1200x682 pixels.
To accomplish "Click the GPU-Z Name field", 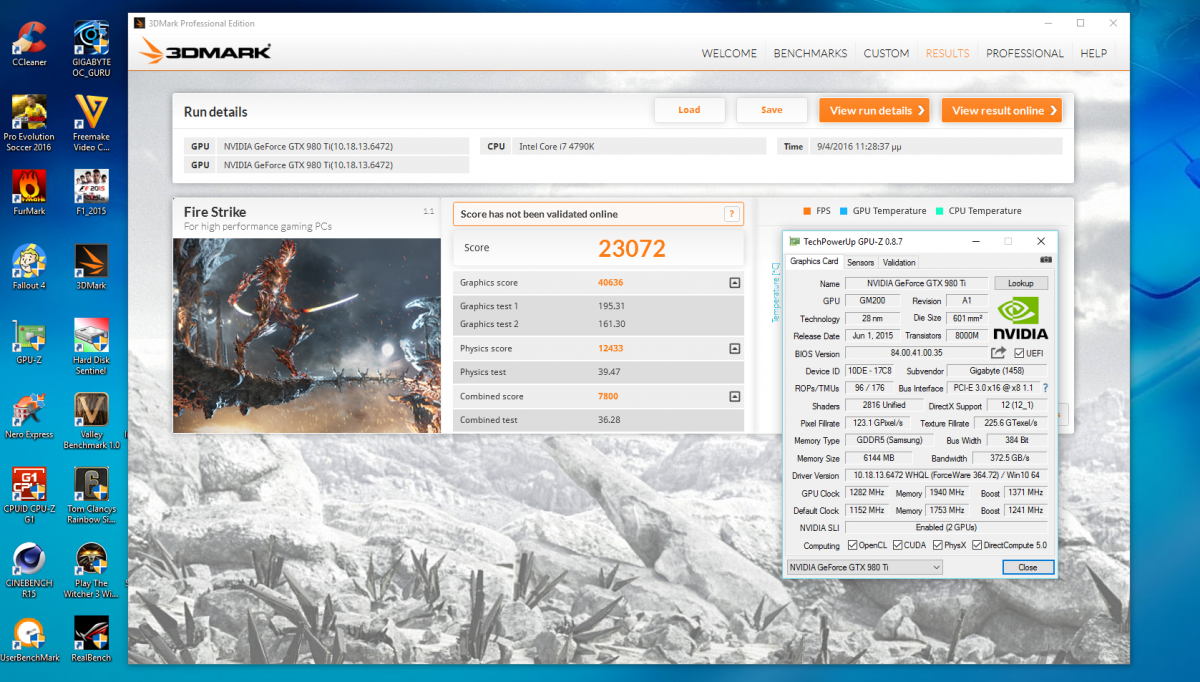I will coord(916,284).
